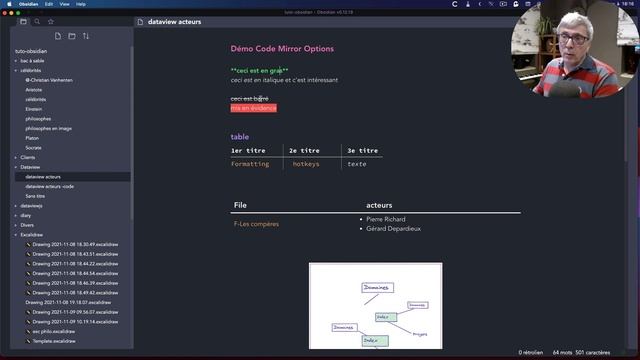Image resolution: width=640 pixels, height=360 pixels.
Task: Collapse the Excalidraw folder
Action: 31,235
